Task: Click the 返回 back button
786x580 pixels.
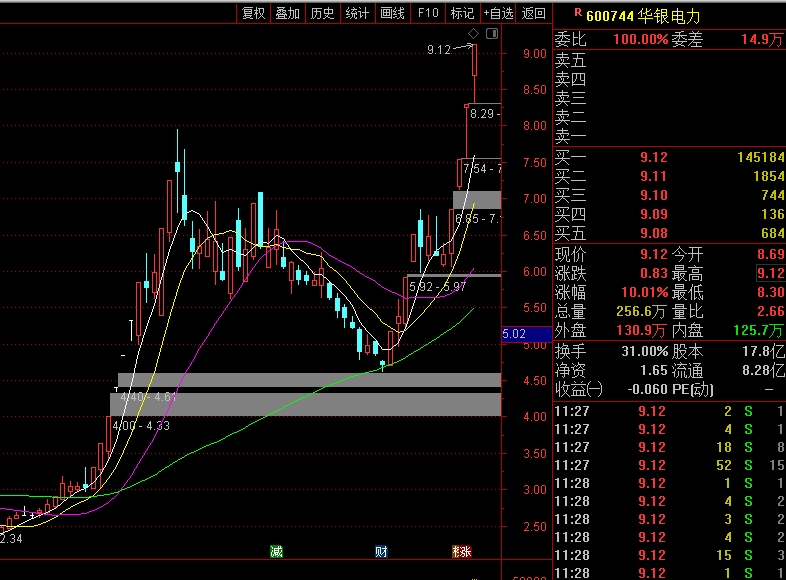Action: [x=534, y=13]
